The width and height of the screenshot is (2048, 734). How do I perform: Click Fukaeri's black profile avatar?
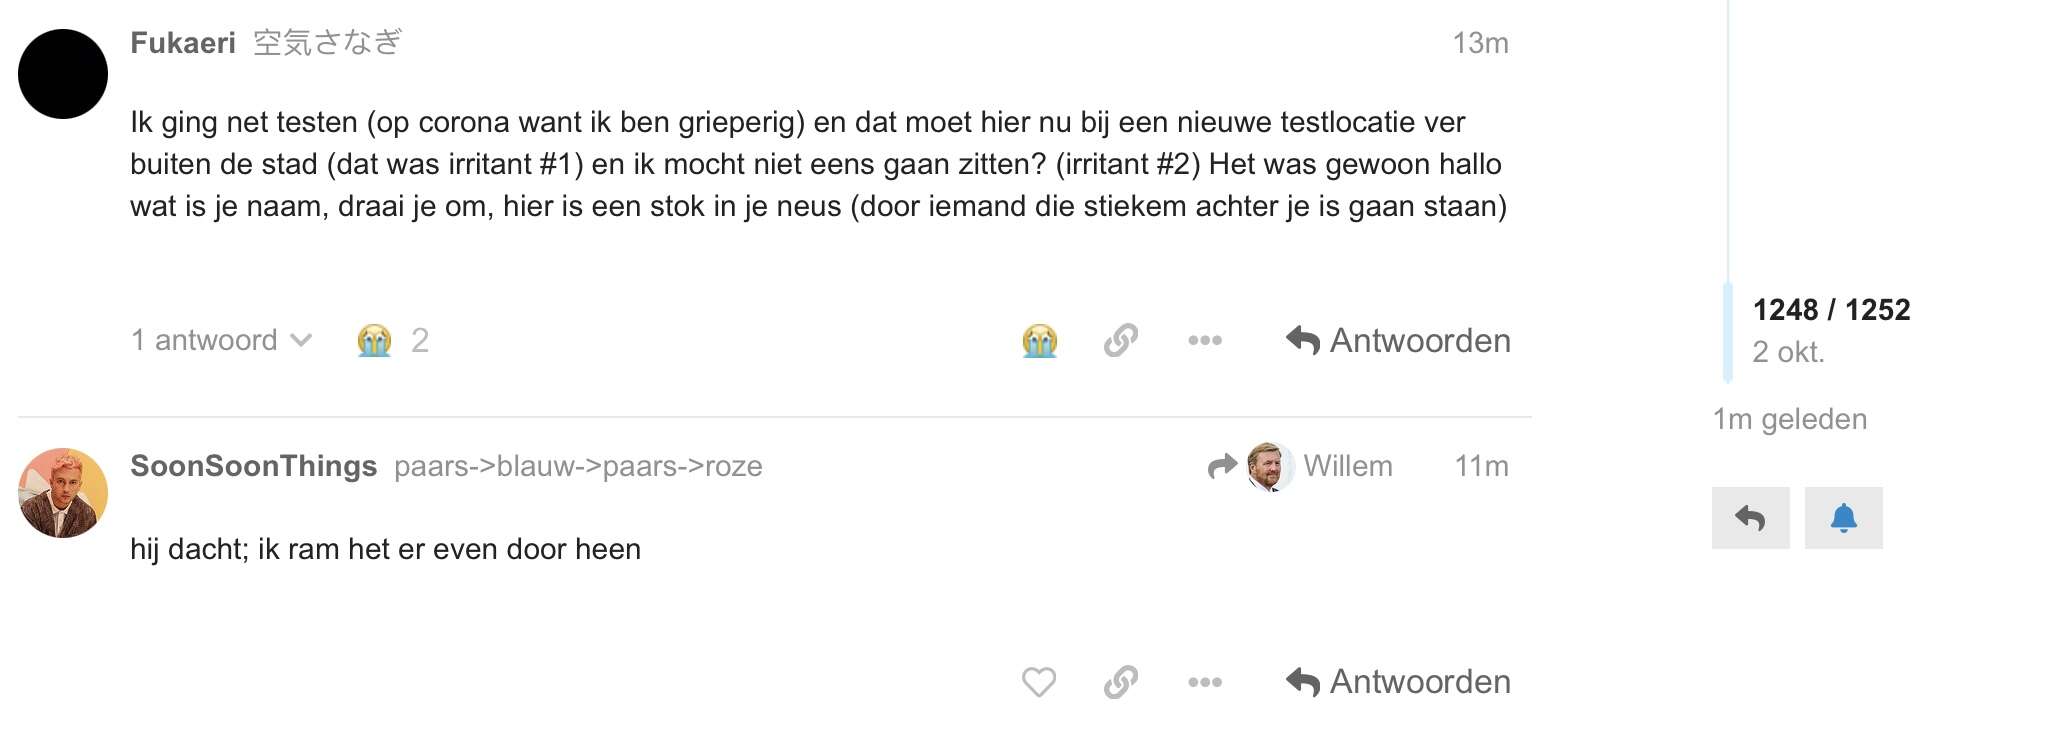(x=63, y=74)
